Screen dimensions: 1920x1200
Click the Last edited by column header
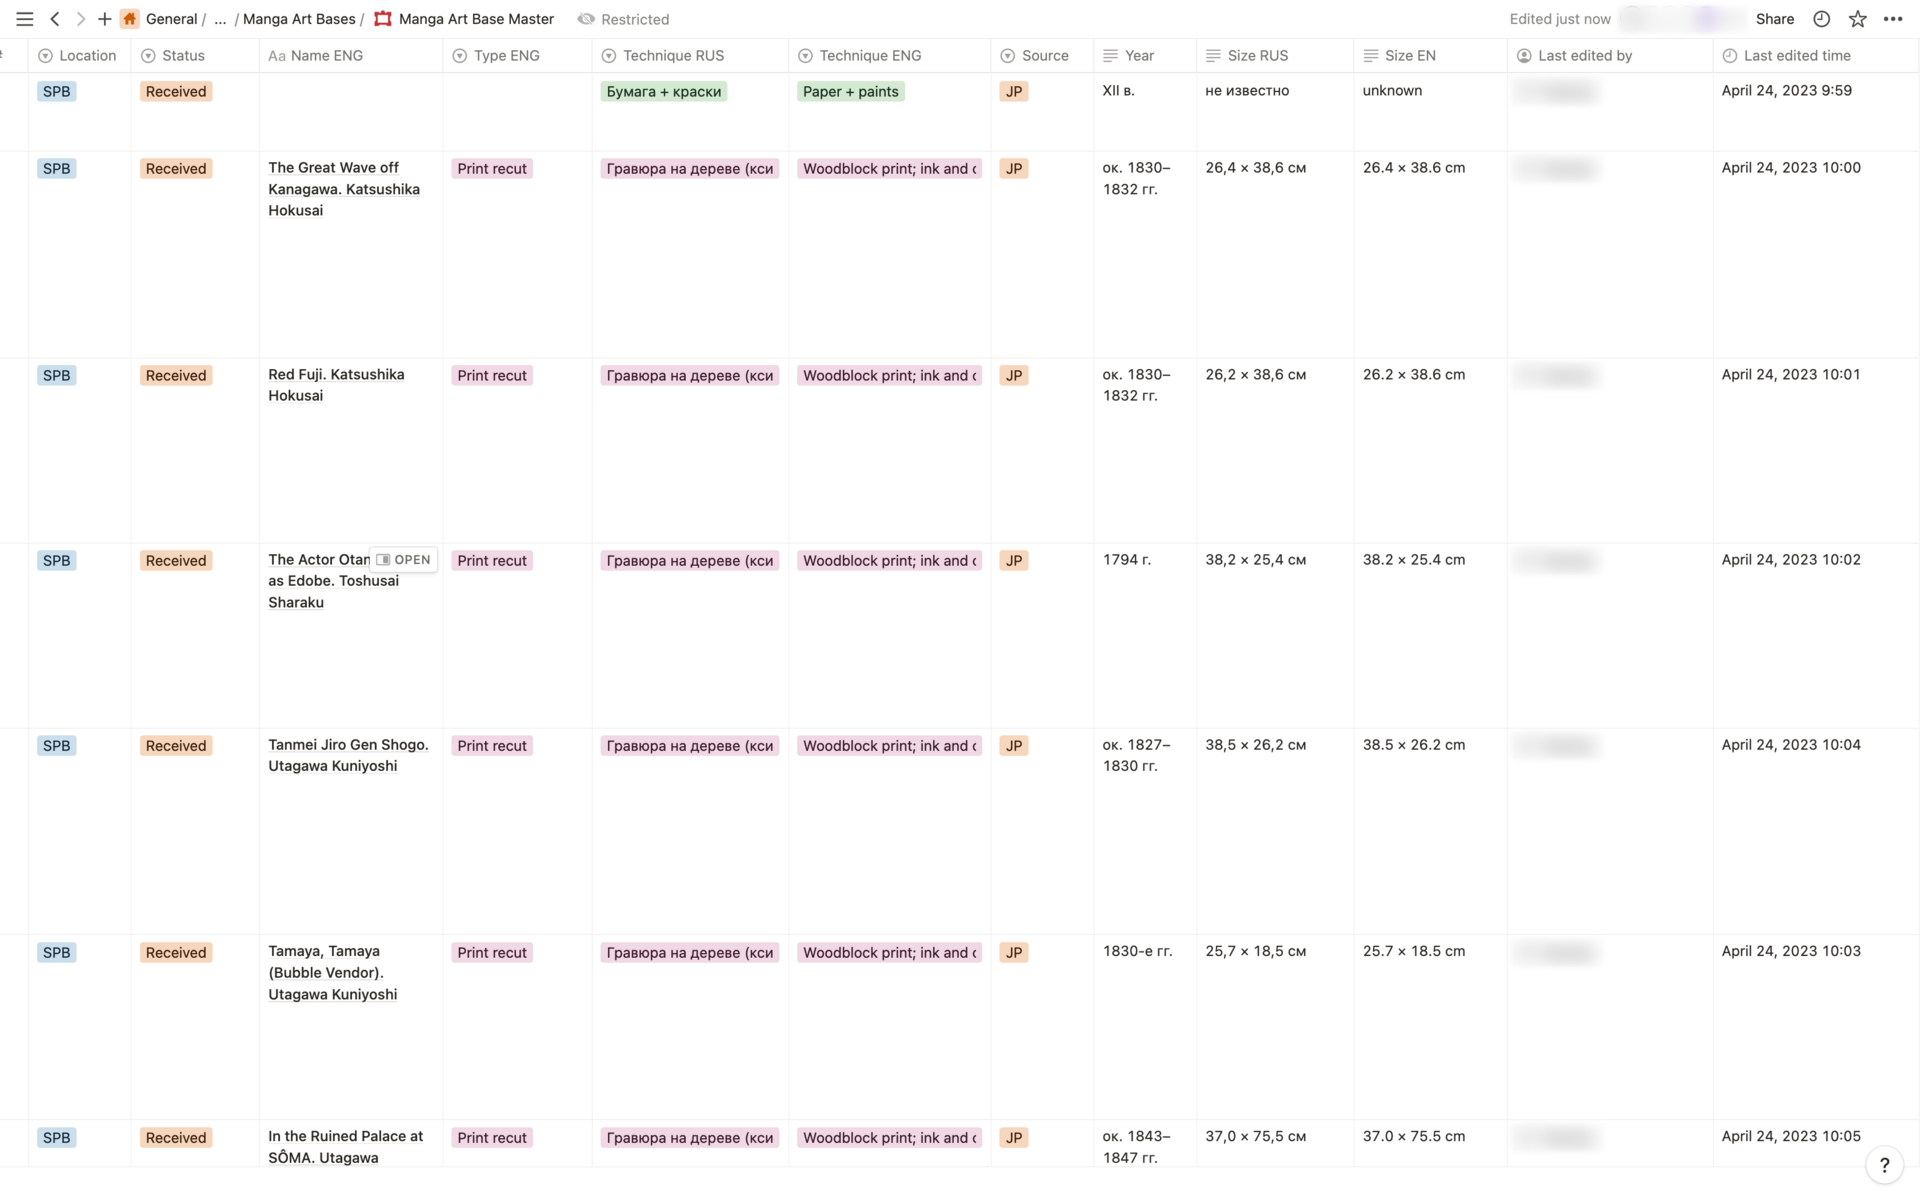click(x=1610, y=56)
